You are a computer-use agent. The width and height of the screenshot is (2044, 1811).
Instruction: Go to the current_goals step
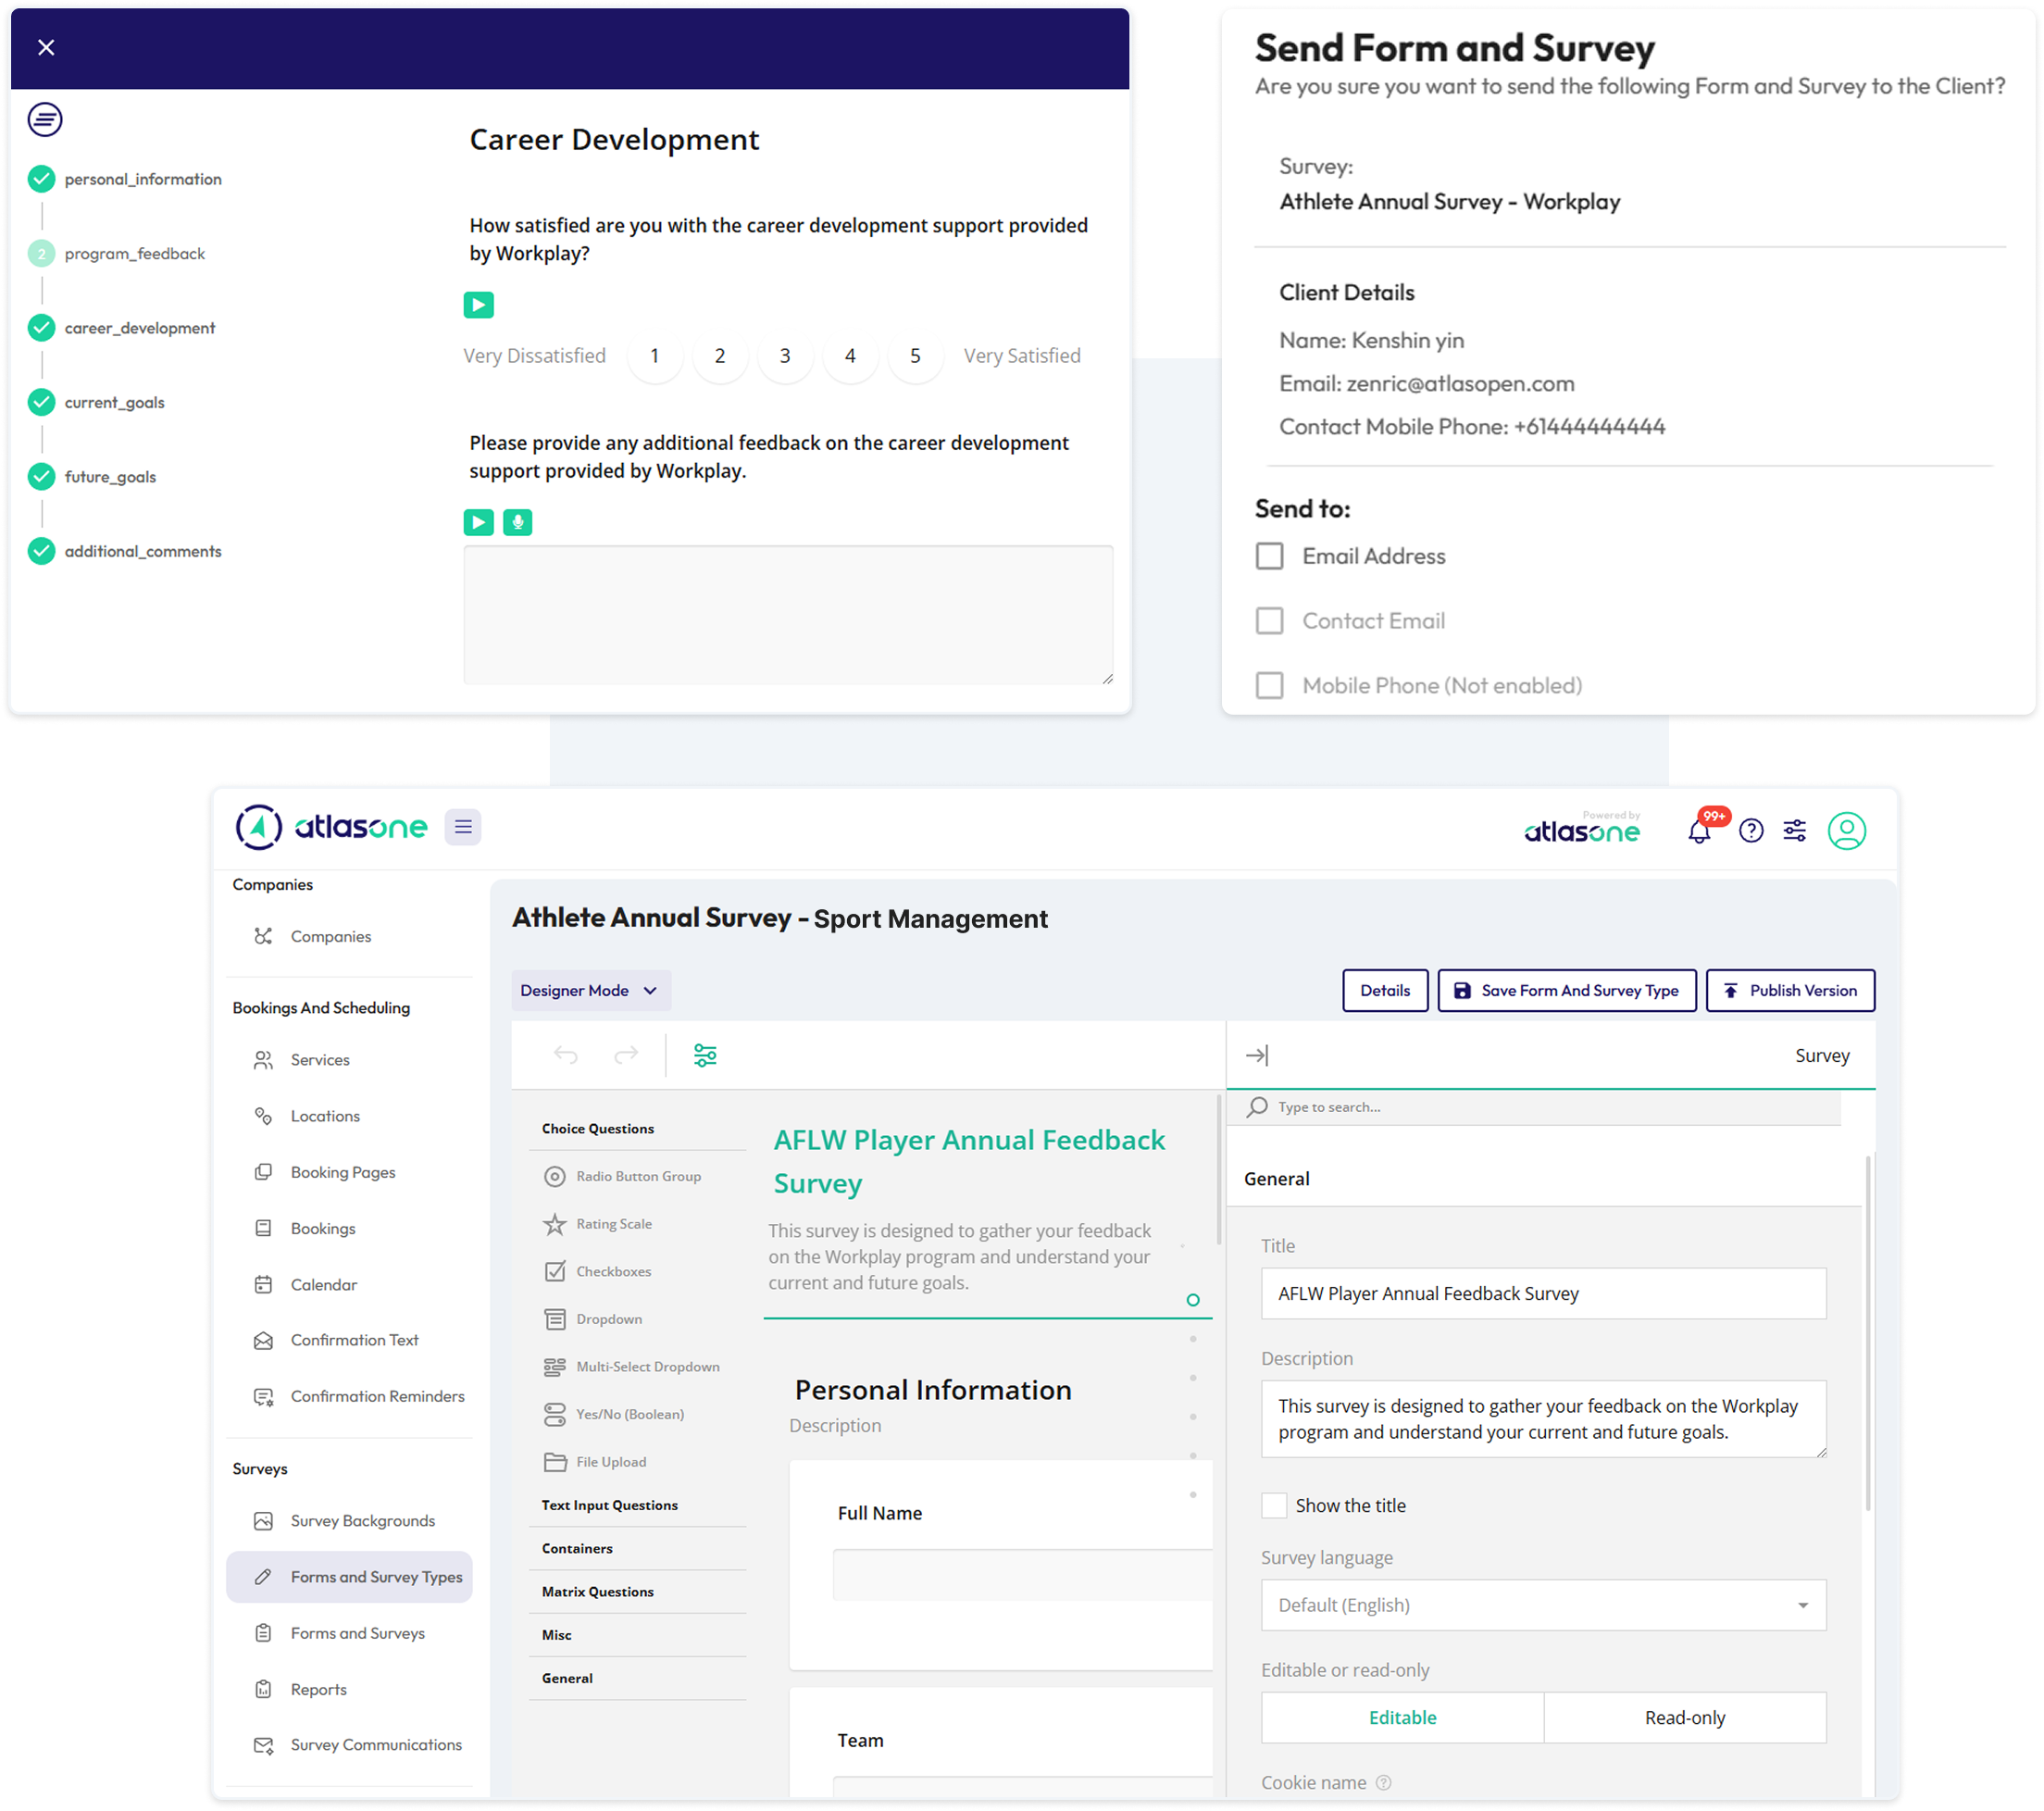[x=97, y=403]
